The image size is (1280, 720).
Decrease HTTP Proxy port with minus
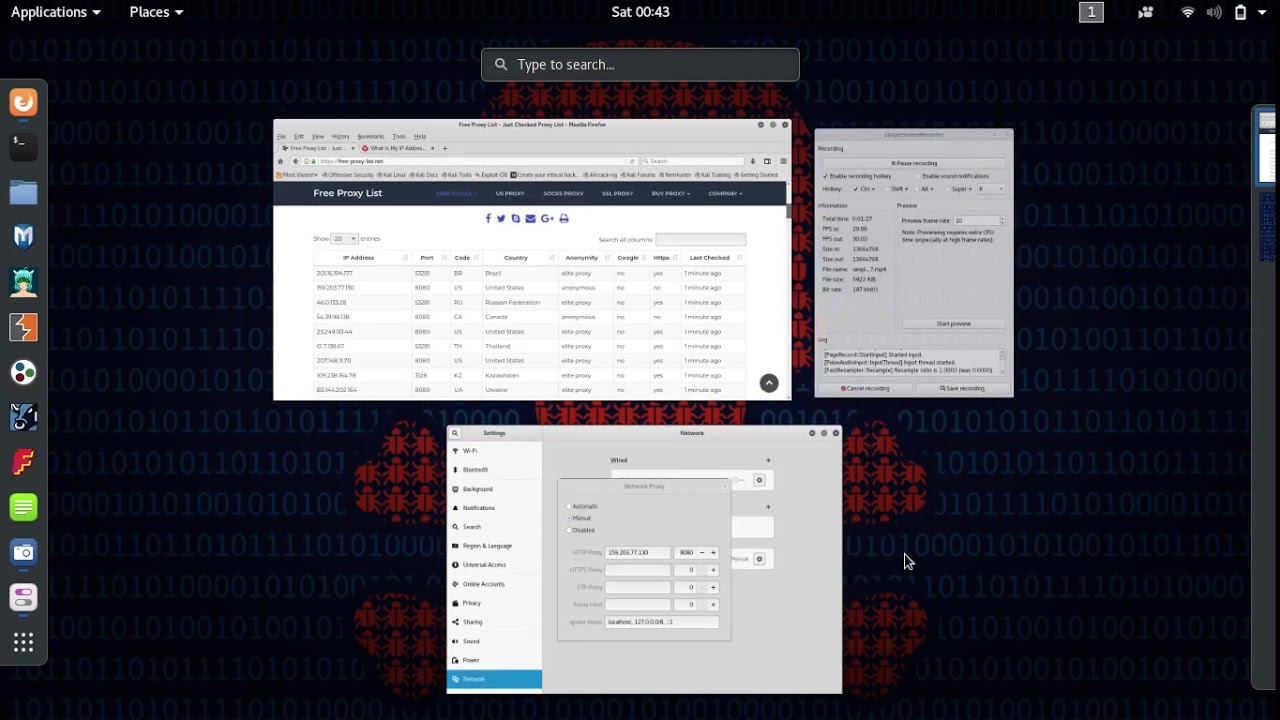point(701,552)
